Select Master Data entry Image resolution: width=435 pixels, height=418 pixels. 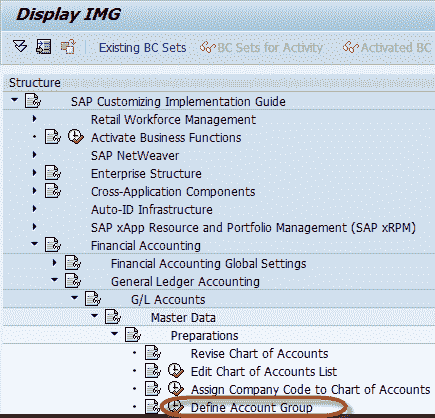(183, 317)
